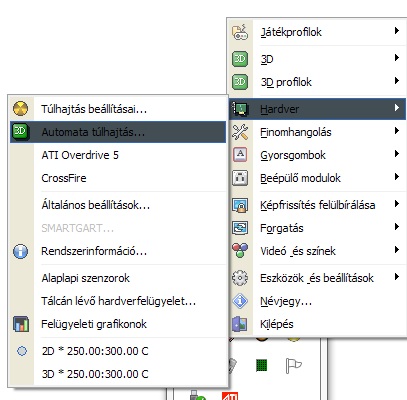Expand the 3D submenu arrow
407x400 pixels.
click(396, 58)
